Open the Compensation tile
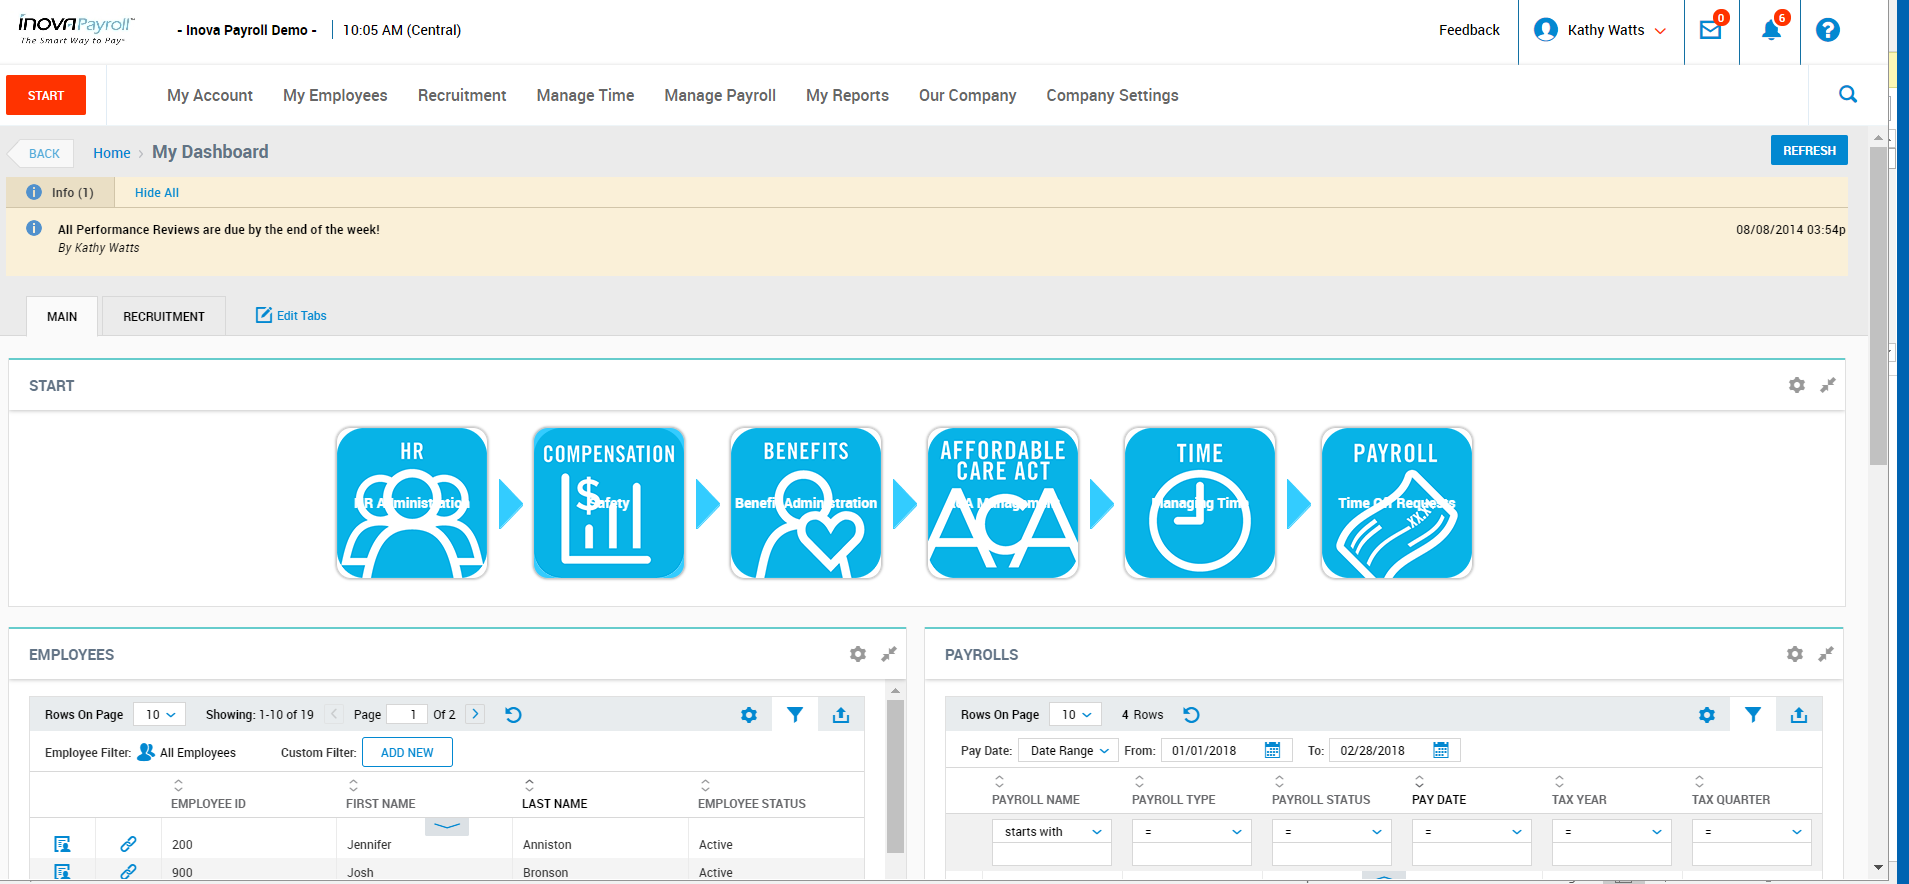Image resolution: width=1909 pixels, height=884 pixels. (x=608, y=503)
